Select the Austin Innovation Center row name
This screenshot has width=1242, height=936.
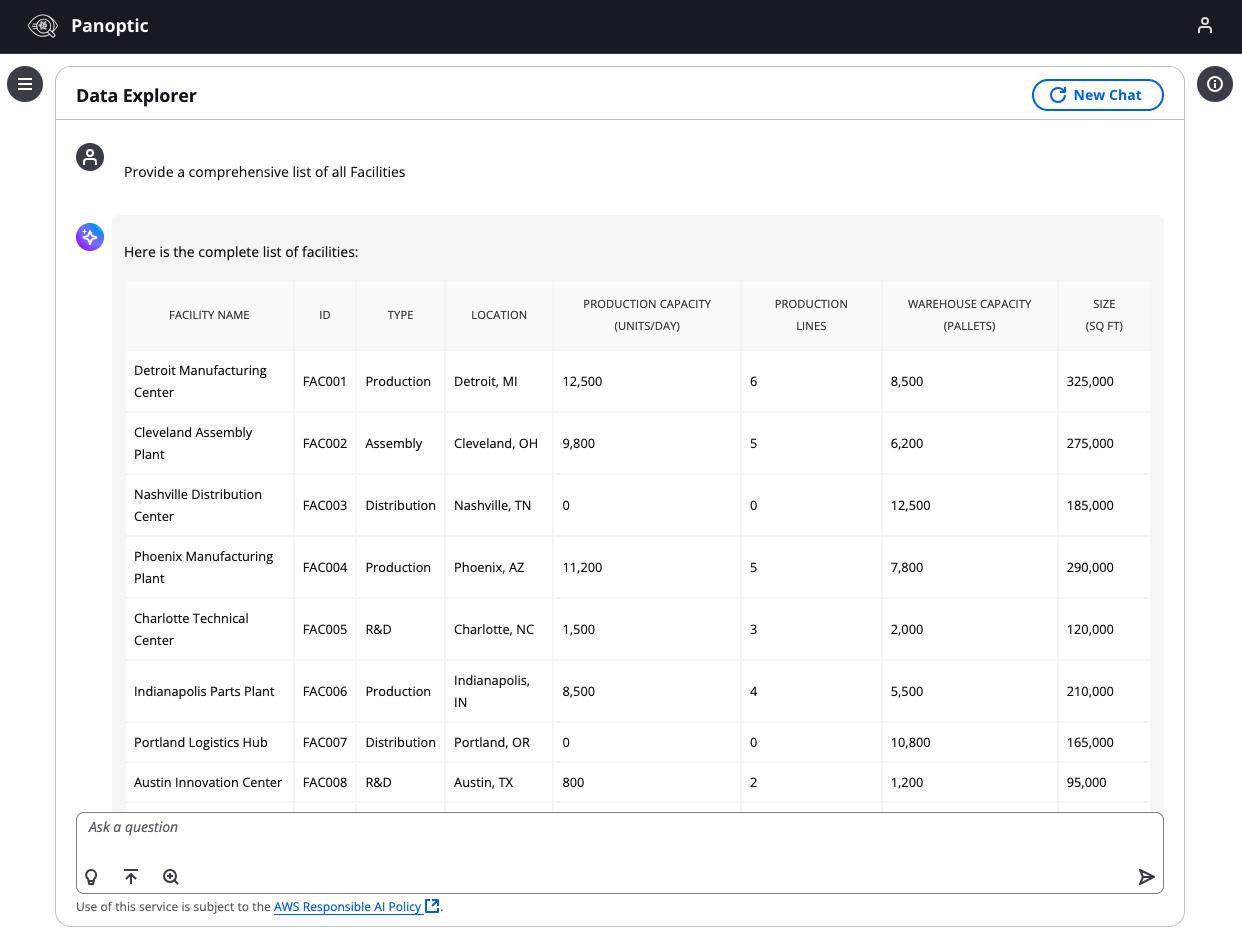[208, 783]
